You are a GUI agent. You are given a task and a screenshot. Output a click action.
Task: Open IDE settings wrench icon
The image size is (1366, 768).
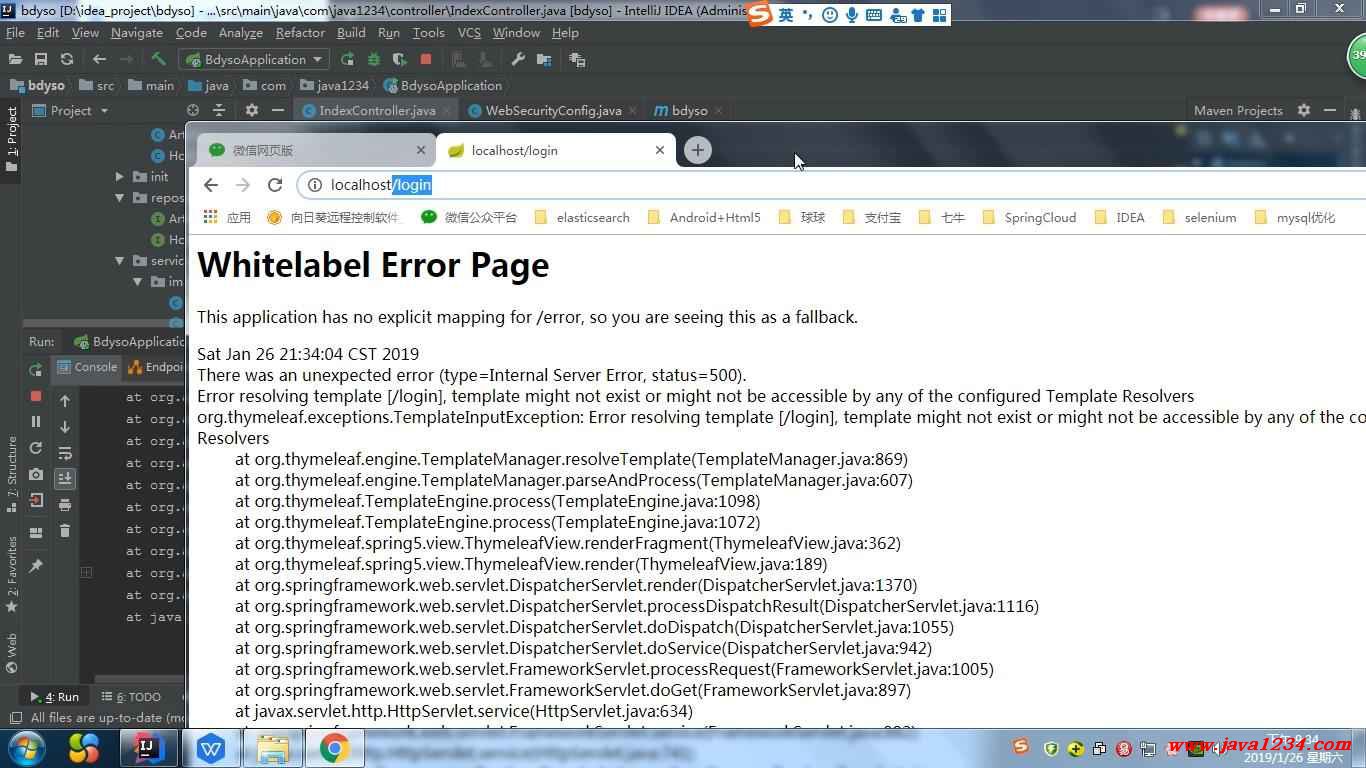[x=518, y=60]
